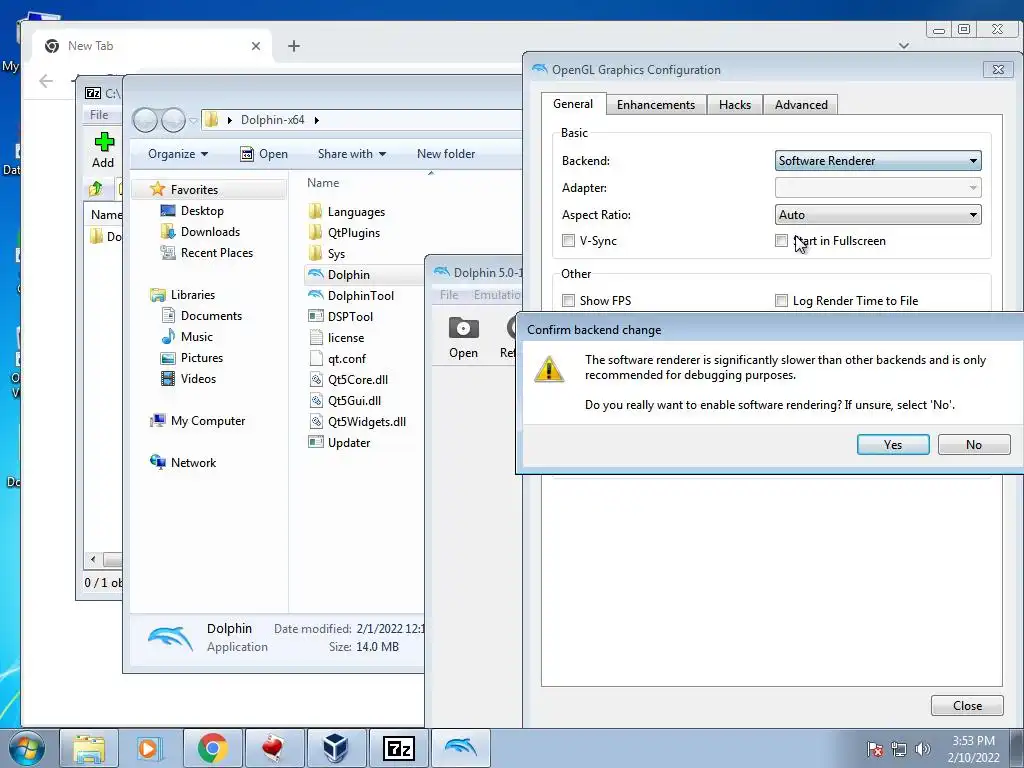Open the Chrome tab search chevron

click(x=904, y=46)
